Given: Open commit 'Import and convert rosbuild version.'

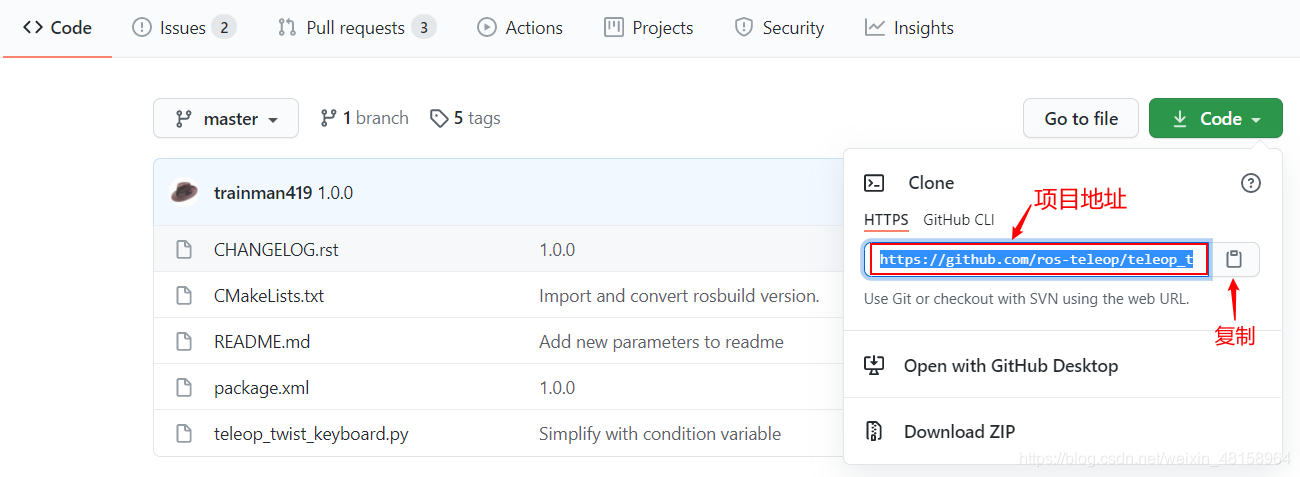Looking at the screenshot, I should click(679, 296).
